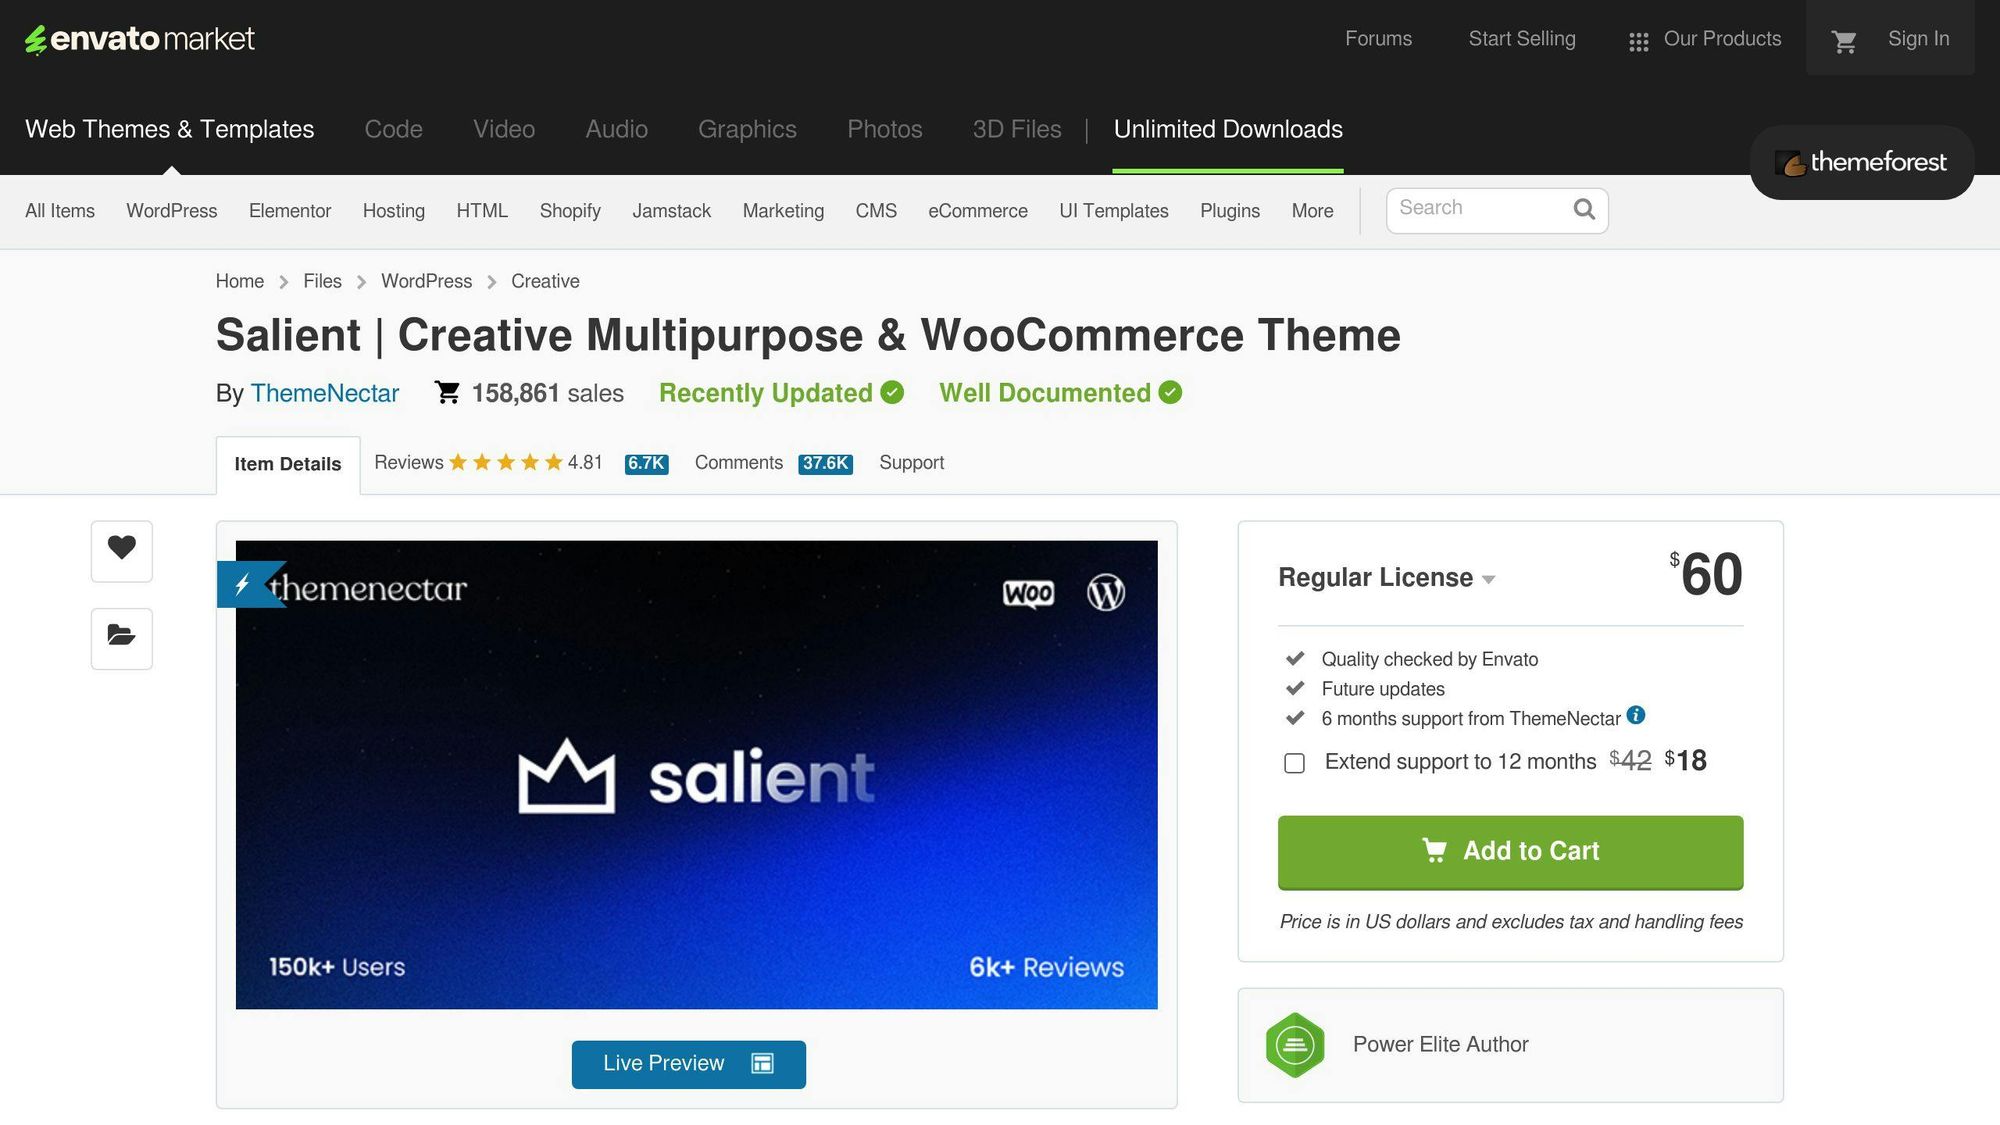Click the Add to Cart button
The height and width of the screenshot is (1125, 2000).
[x=1510, y=852]
